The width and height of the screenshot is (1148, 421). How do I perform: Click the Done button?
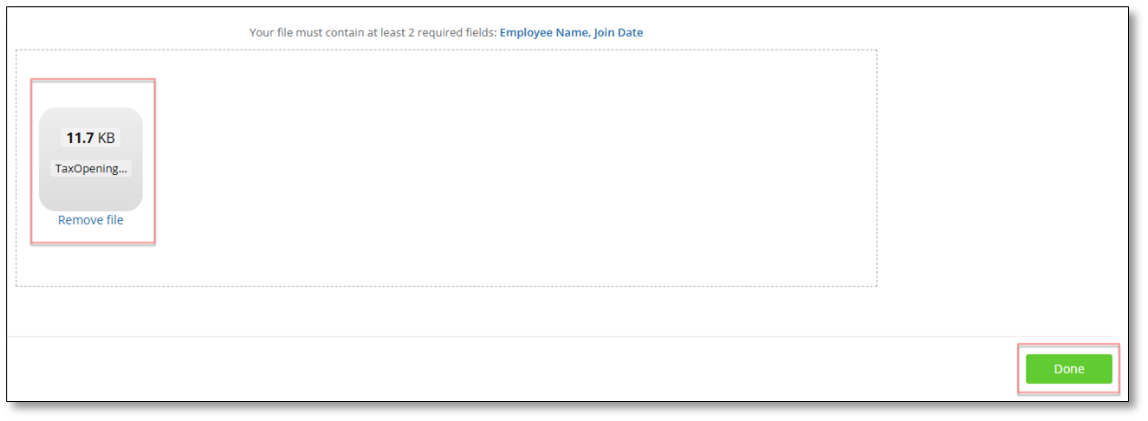point(1068,369)
